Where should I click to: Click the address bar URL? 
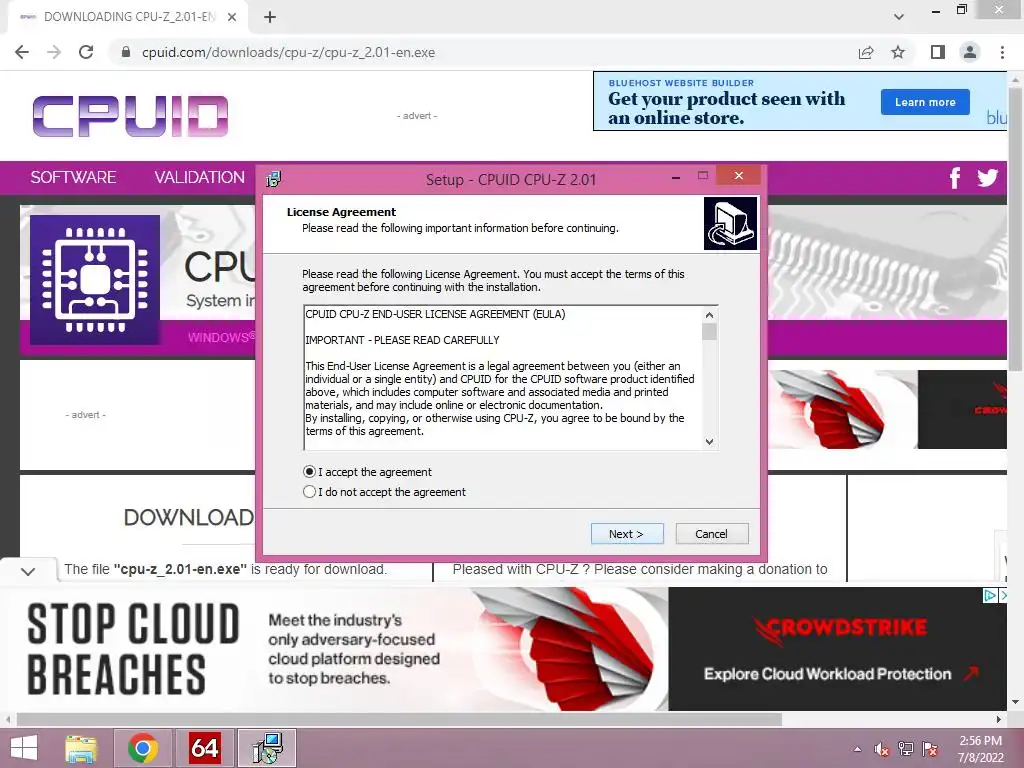click(x=288, y=52)
